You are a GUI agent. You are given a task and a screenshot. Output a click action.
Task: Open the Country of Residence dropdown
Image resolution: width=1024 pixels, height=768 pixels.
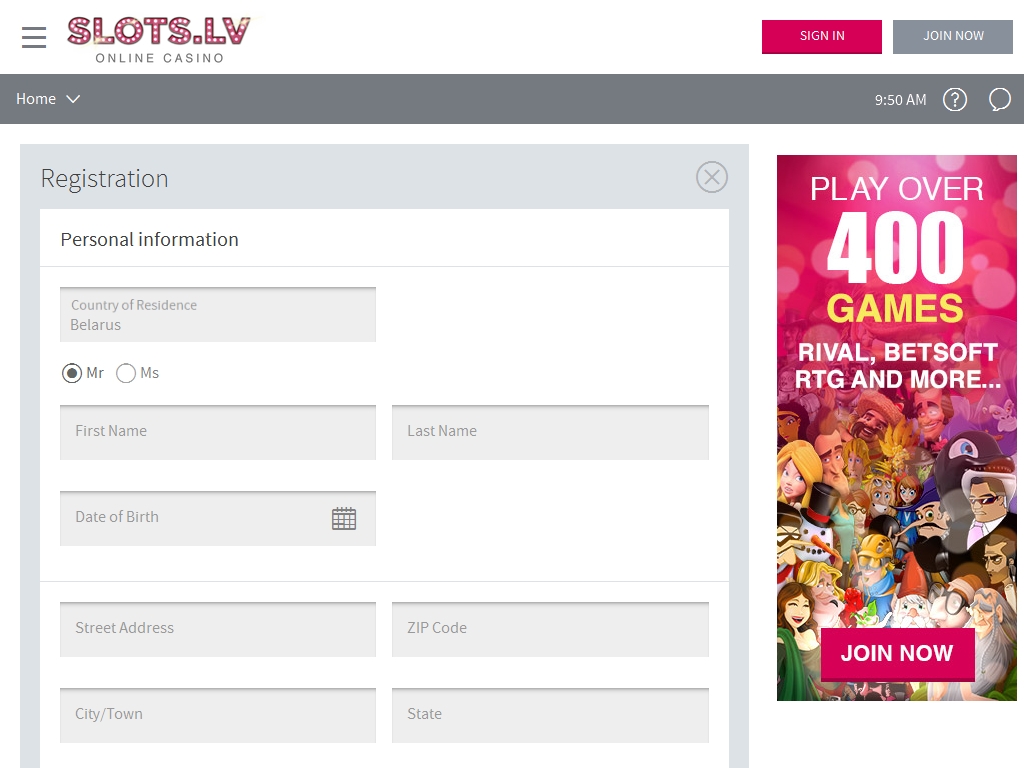217,315
